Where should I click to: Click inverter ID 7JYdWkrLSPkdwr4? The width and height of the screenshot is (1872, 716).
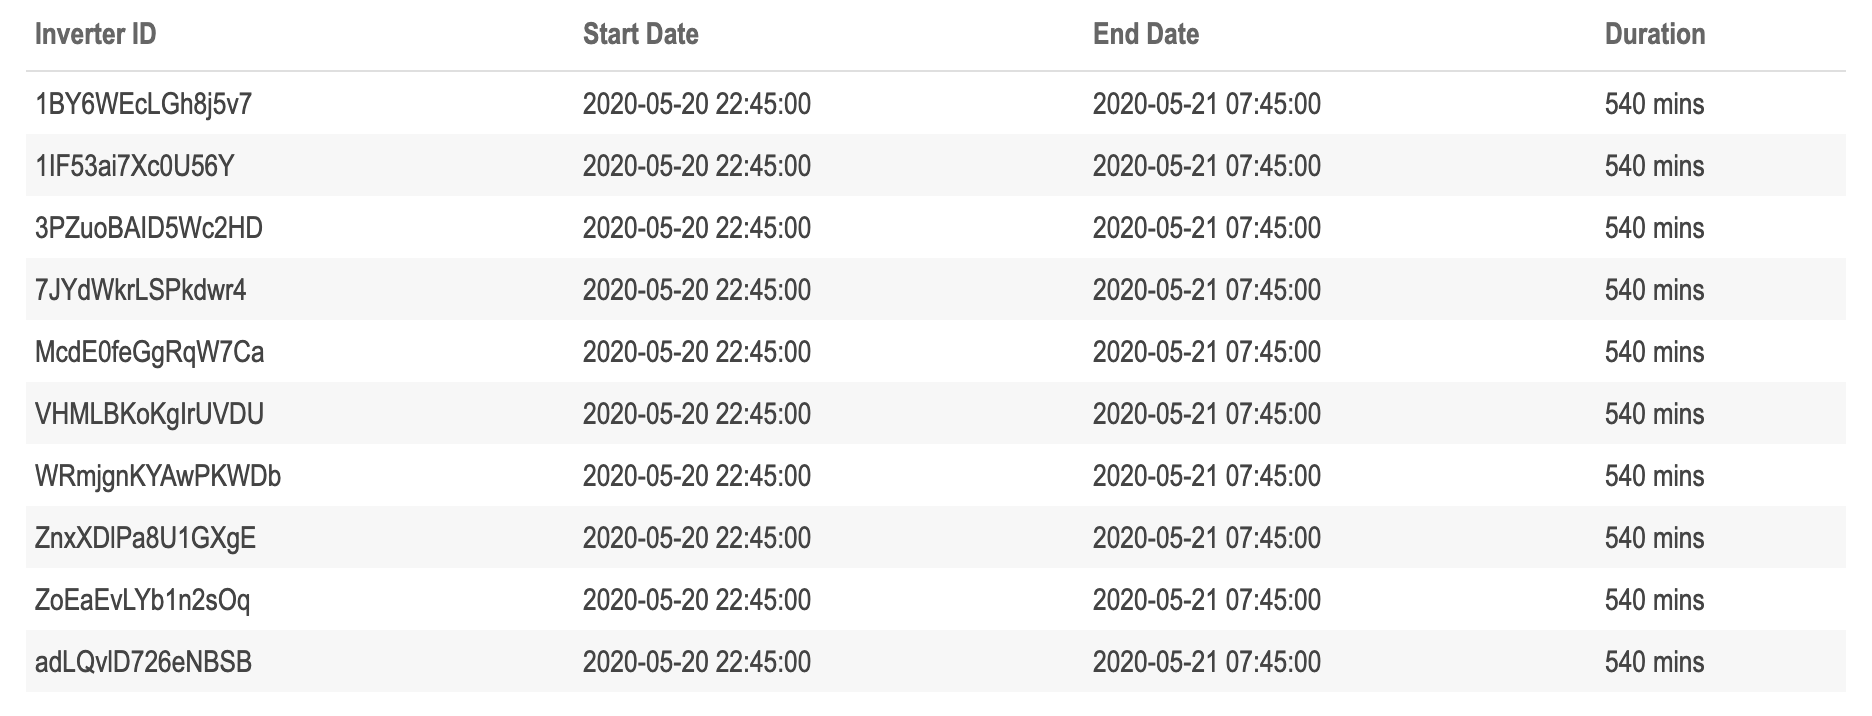(141, 290)
